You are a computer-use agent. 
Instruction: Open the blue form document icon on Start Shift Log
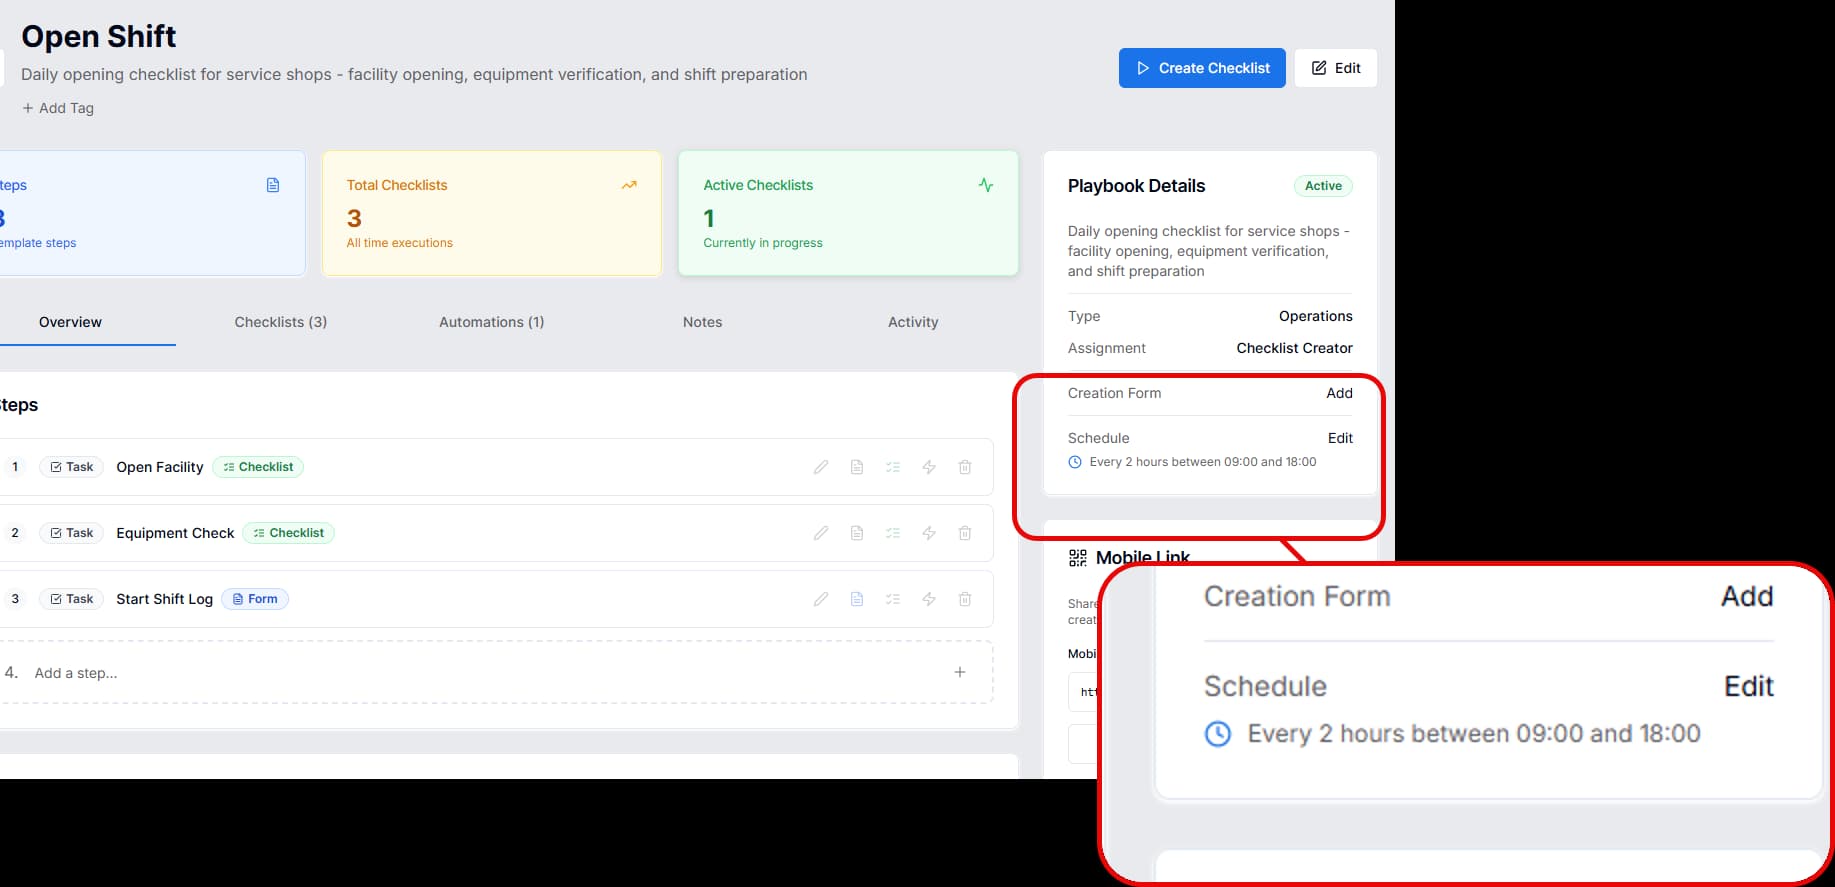[857, 598]
